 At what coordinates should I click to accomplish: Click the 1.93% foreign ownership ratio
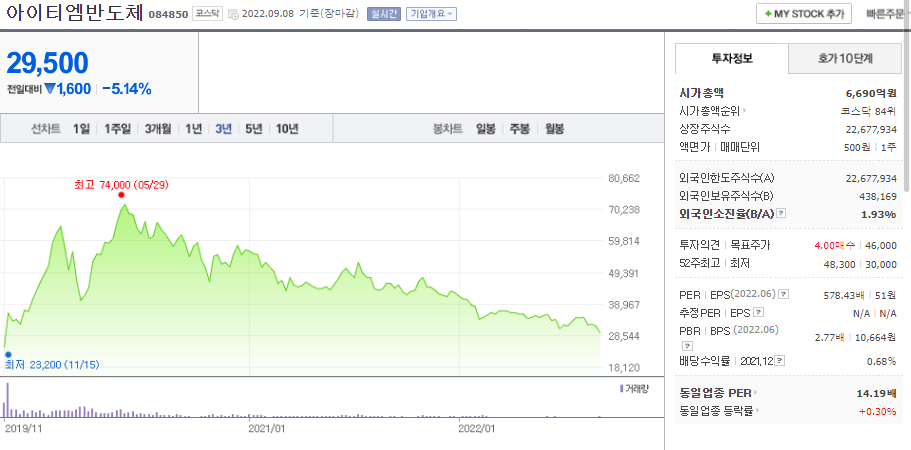(x=878, y=214)
